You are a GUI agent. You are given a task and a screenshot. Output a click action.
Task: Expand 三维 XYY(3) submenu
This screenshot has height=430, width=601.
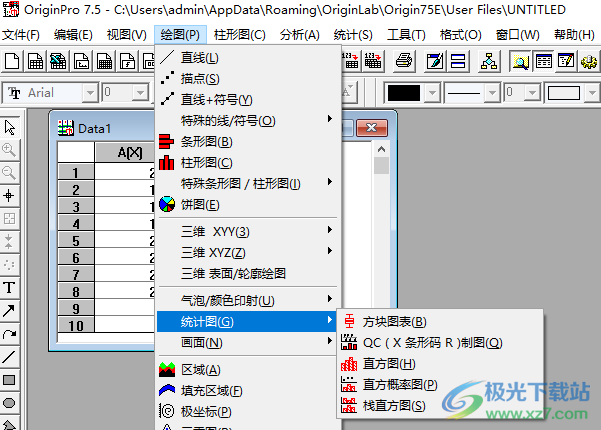click(x=247, y=231)
